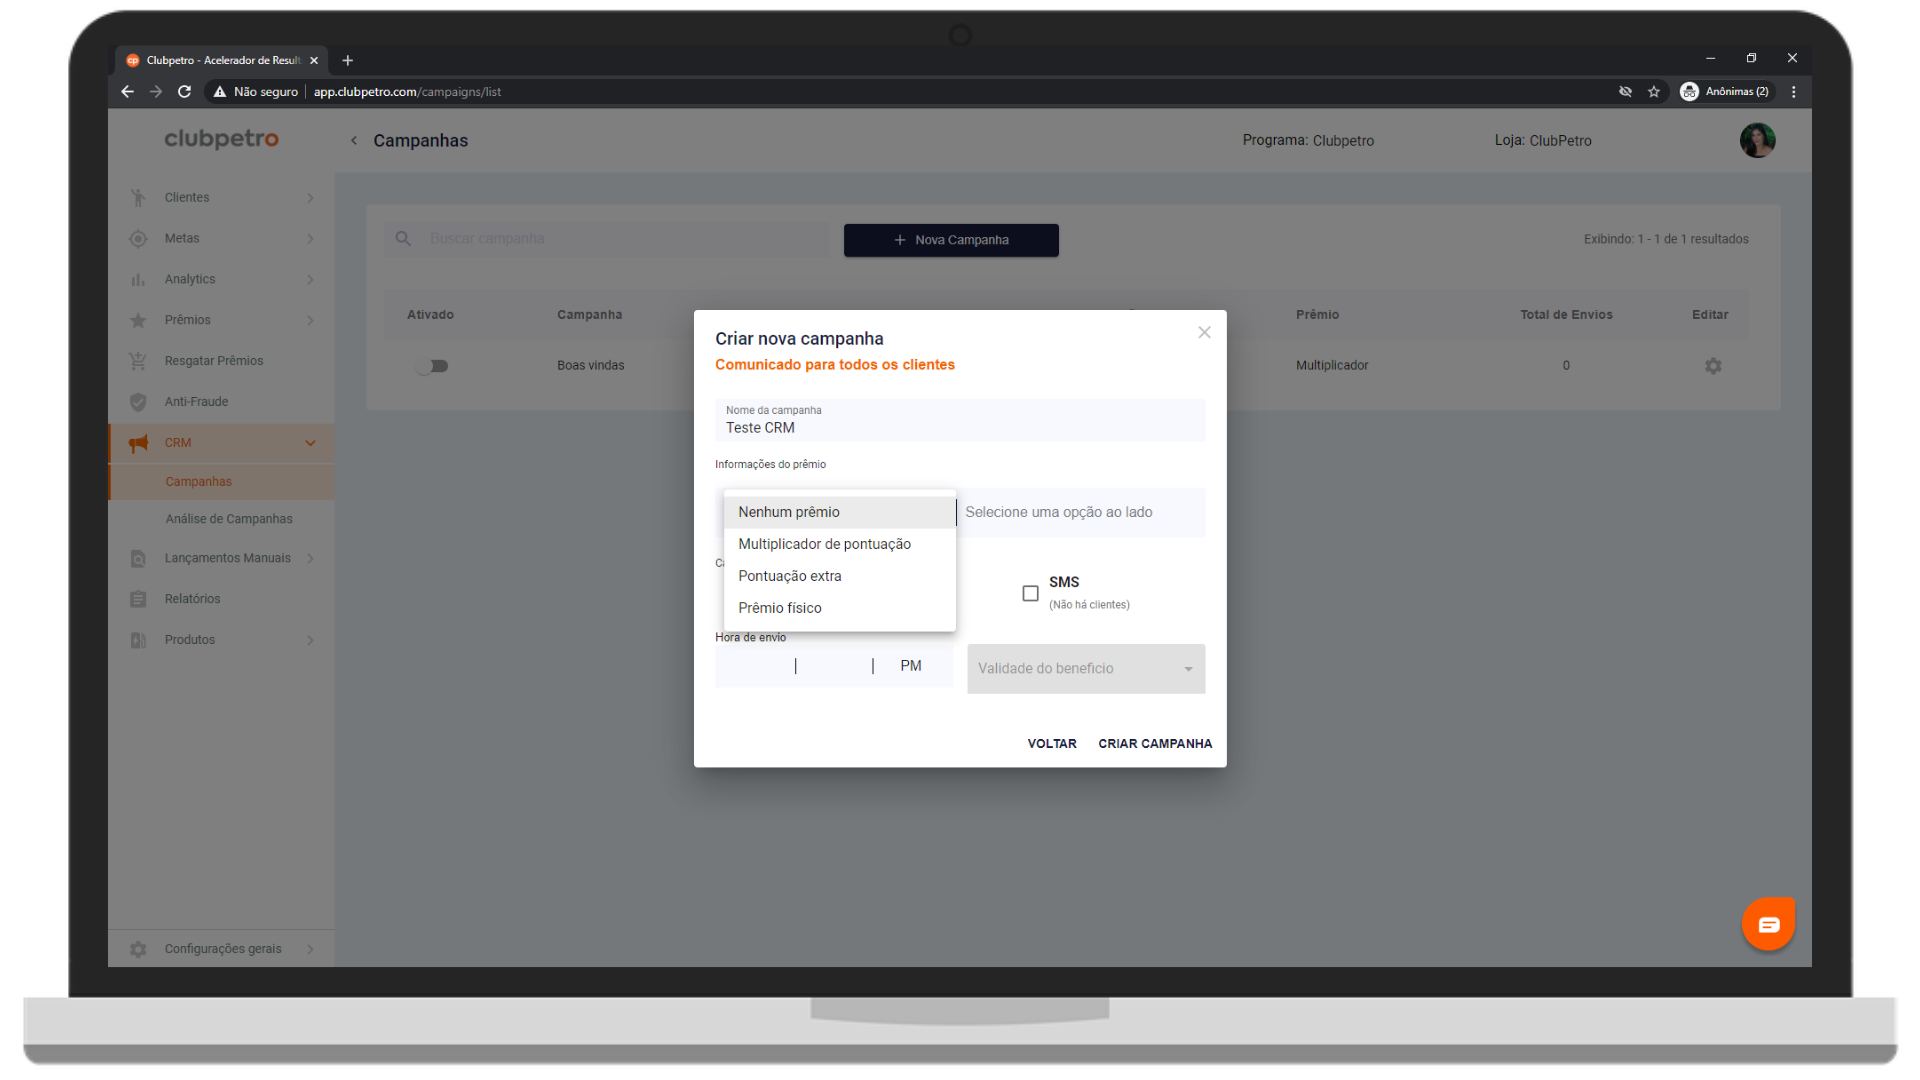The width and height of the screenshot is (1920, 1080).
Task: Click the user profile avatar
Action: [x=1757, y=141]
